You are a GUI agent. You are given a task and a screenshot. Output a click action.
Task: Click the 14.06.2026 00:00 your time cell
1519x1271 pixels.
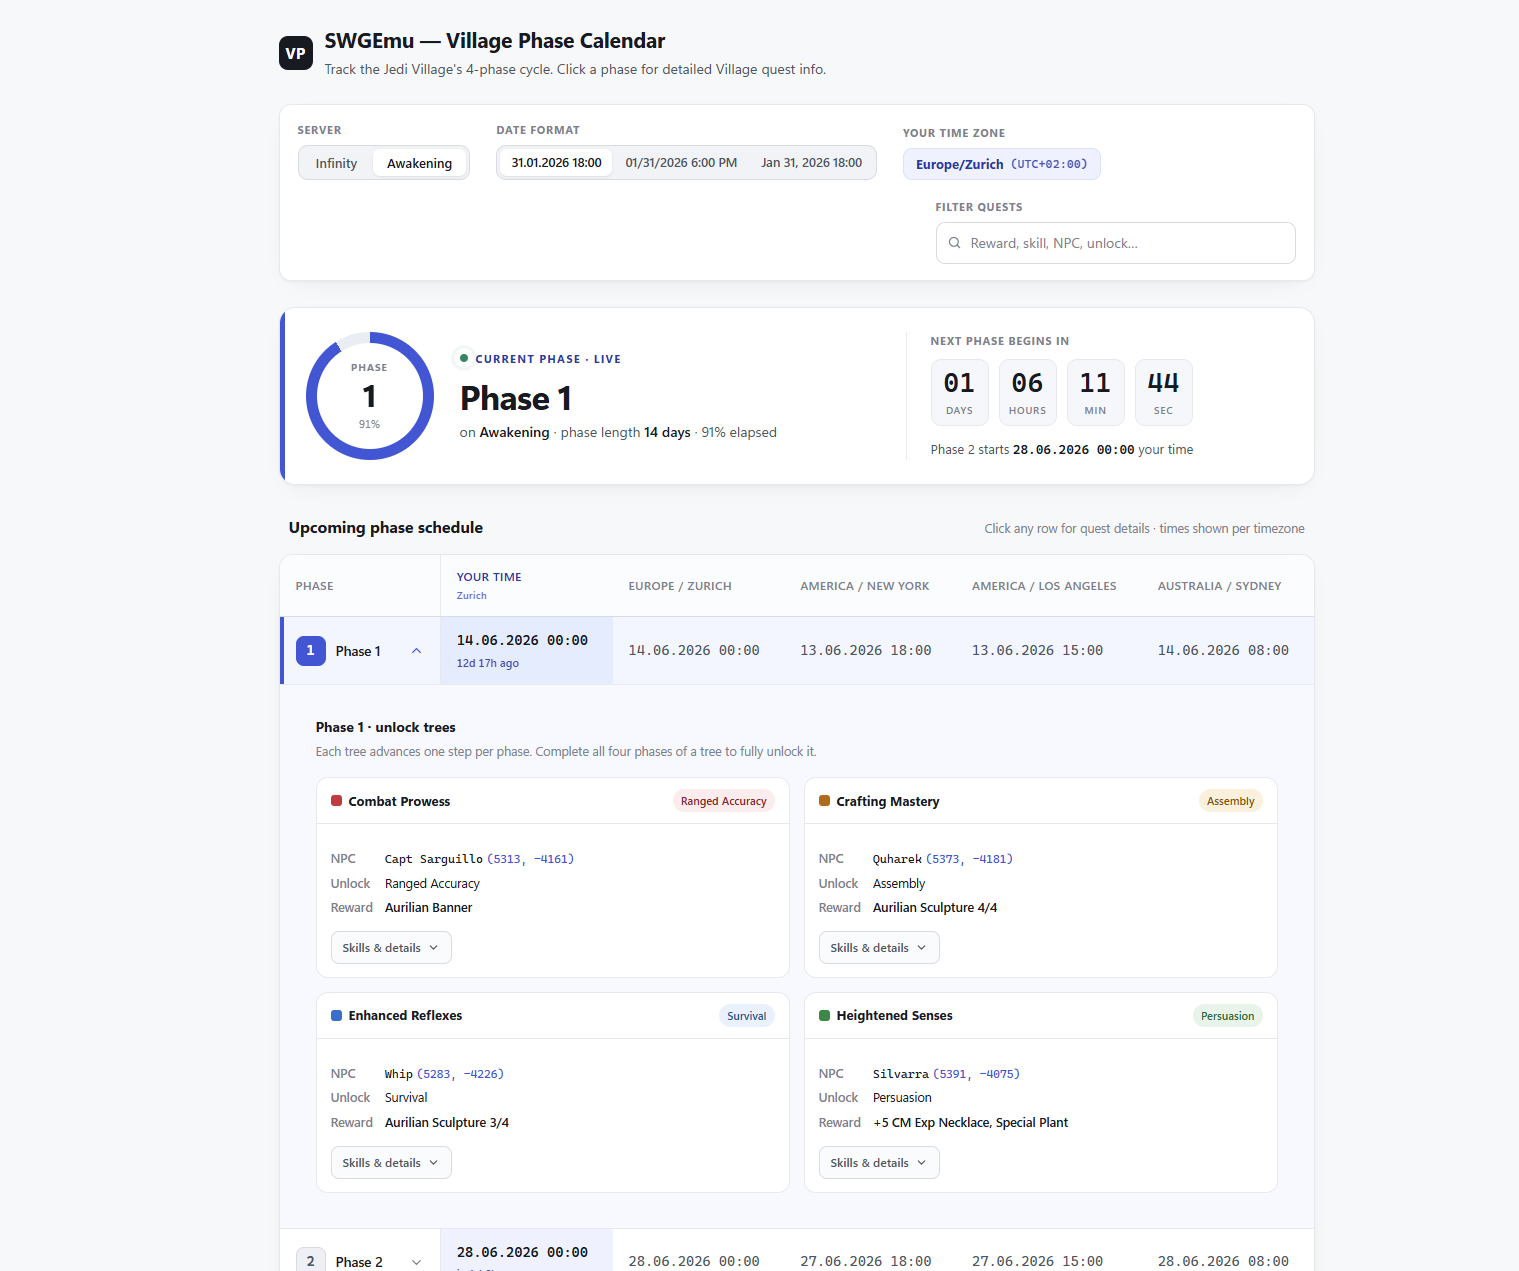526,650
